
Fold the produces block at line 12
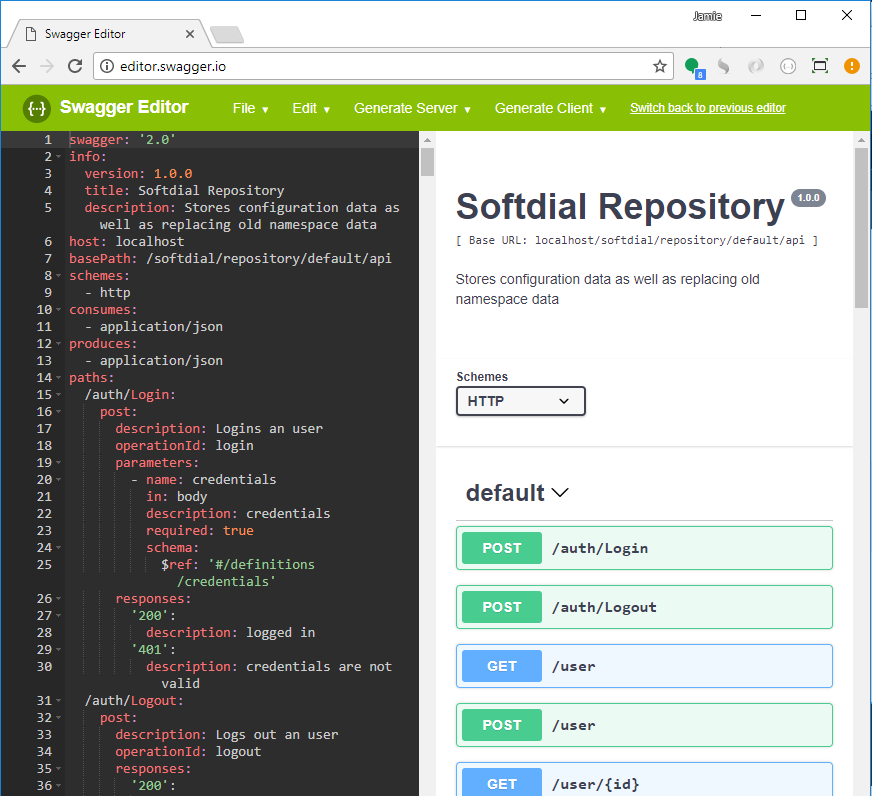[x=58, y=344]
